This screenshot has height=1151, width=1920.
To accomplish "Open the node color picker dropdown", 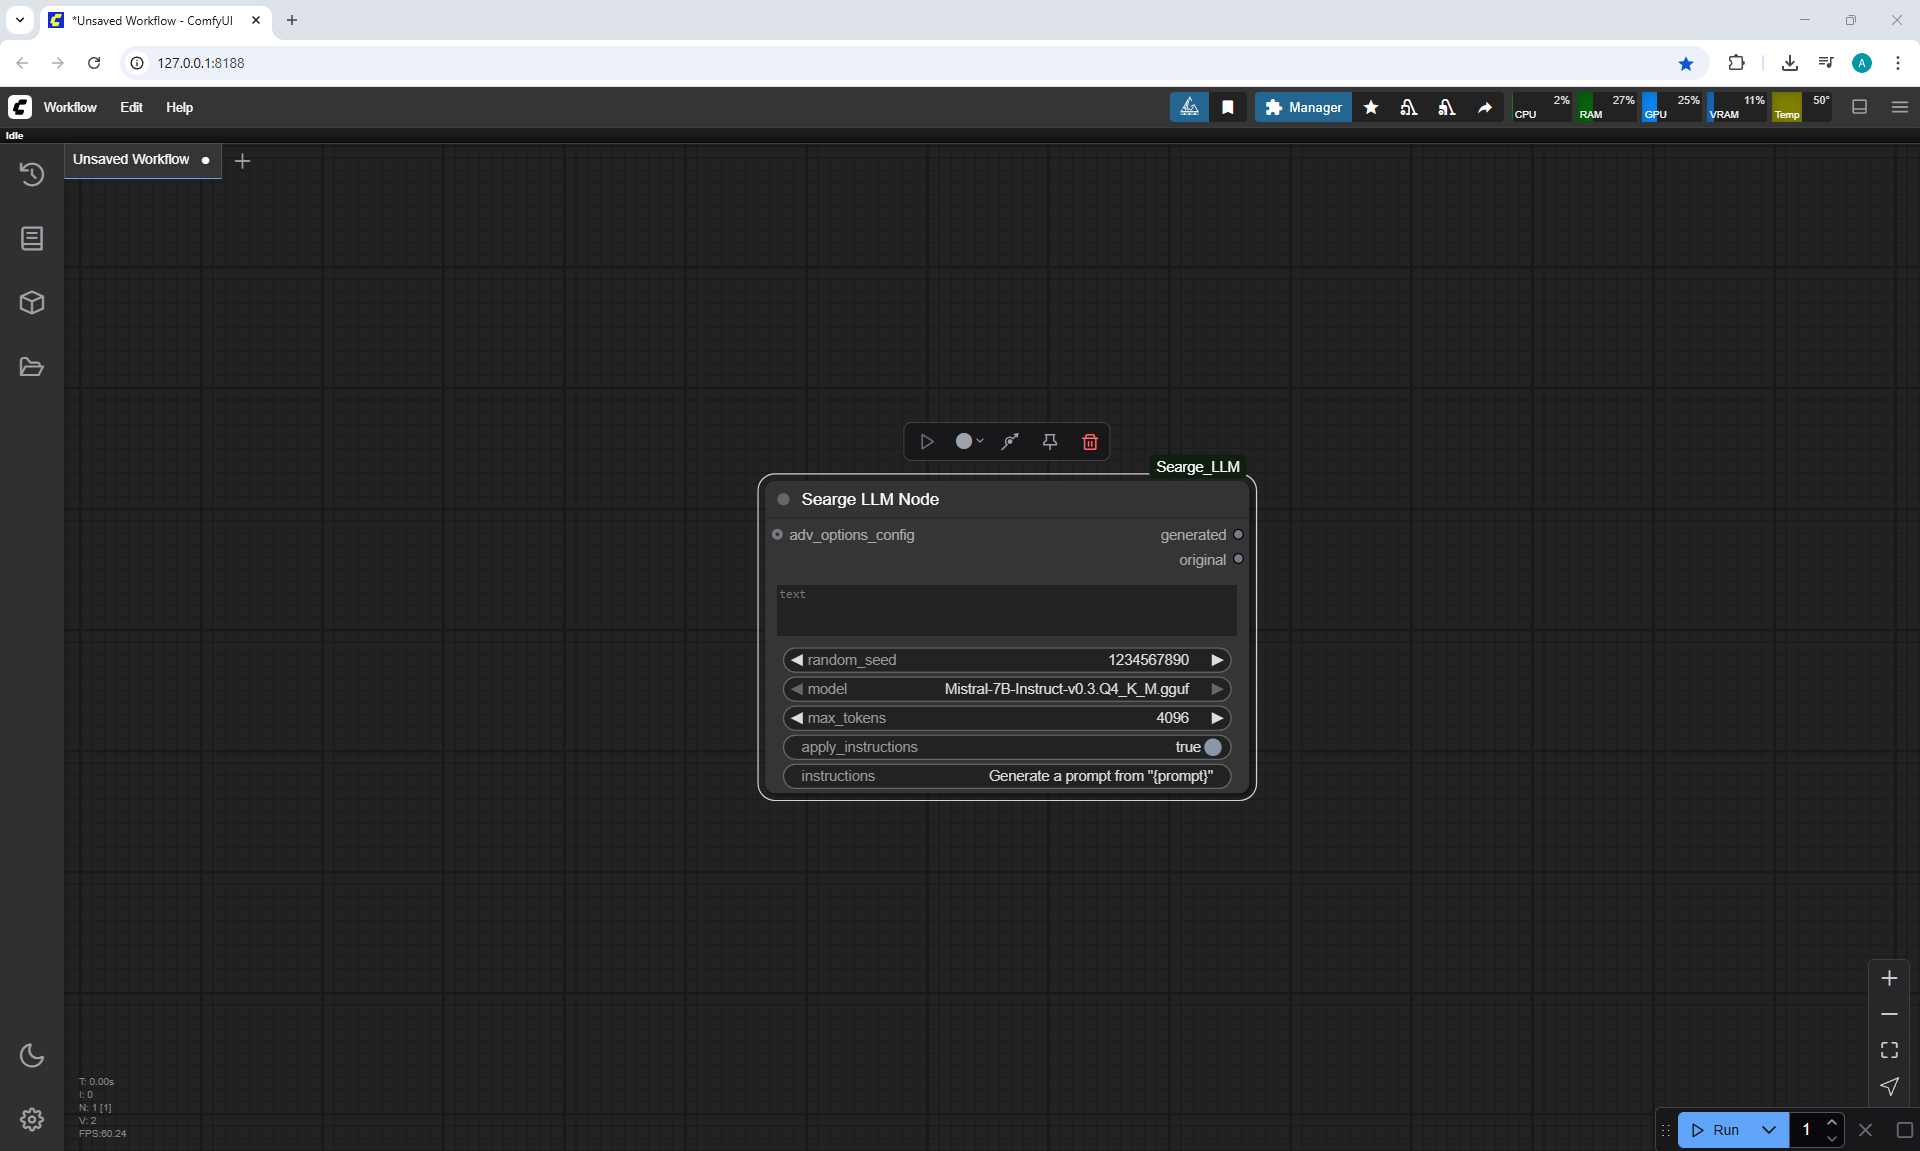I will coord(968,441).
